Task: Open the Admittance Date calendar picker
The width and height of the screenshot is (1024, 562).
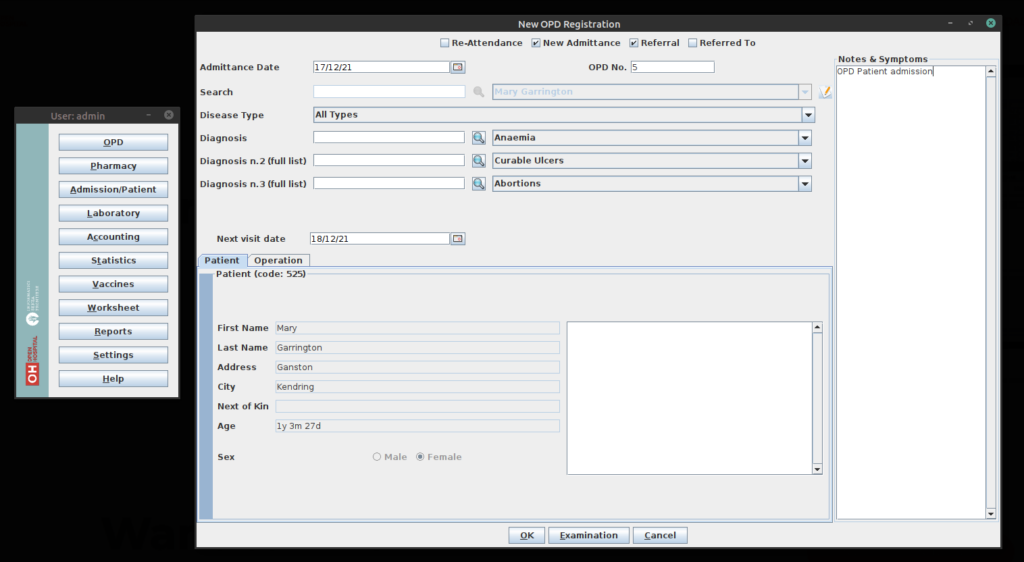Action: click(458, 67)
